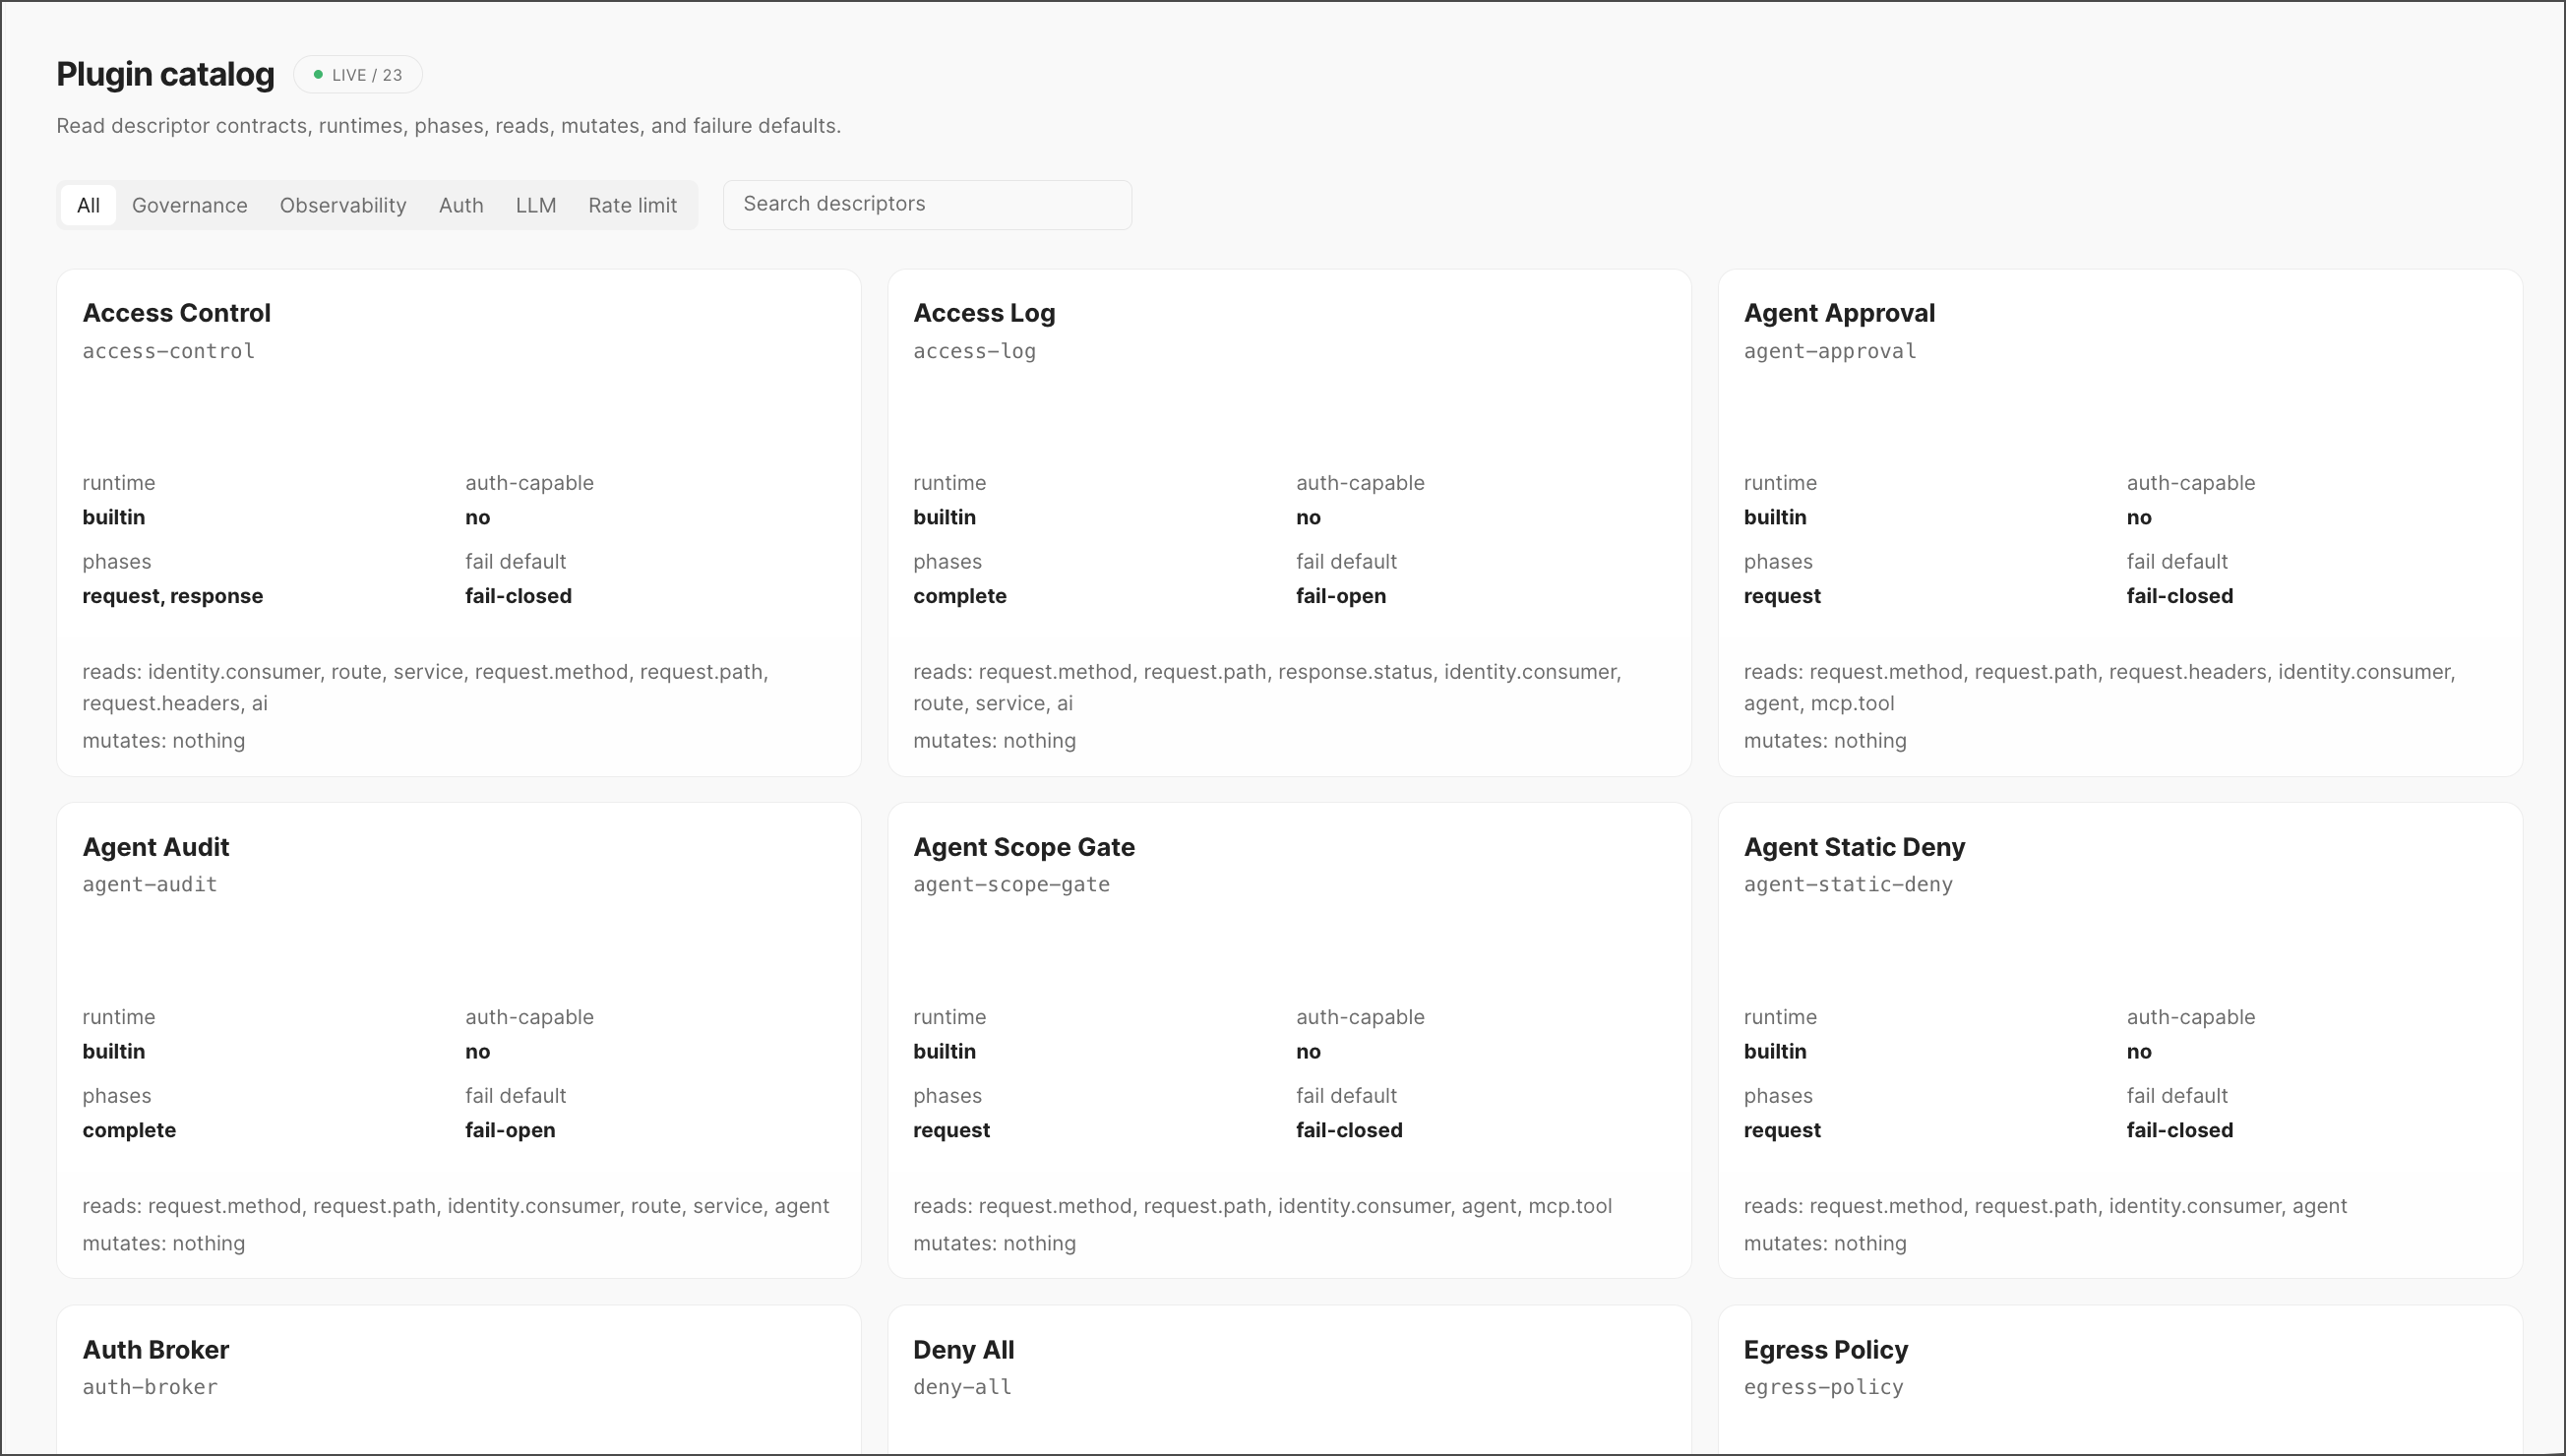Click the builtin runtime value in Agent Approval
The height and width of the screenshot is (1456, 2566).
point(1775,517)
